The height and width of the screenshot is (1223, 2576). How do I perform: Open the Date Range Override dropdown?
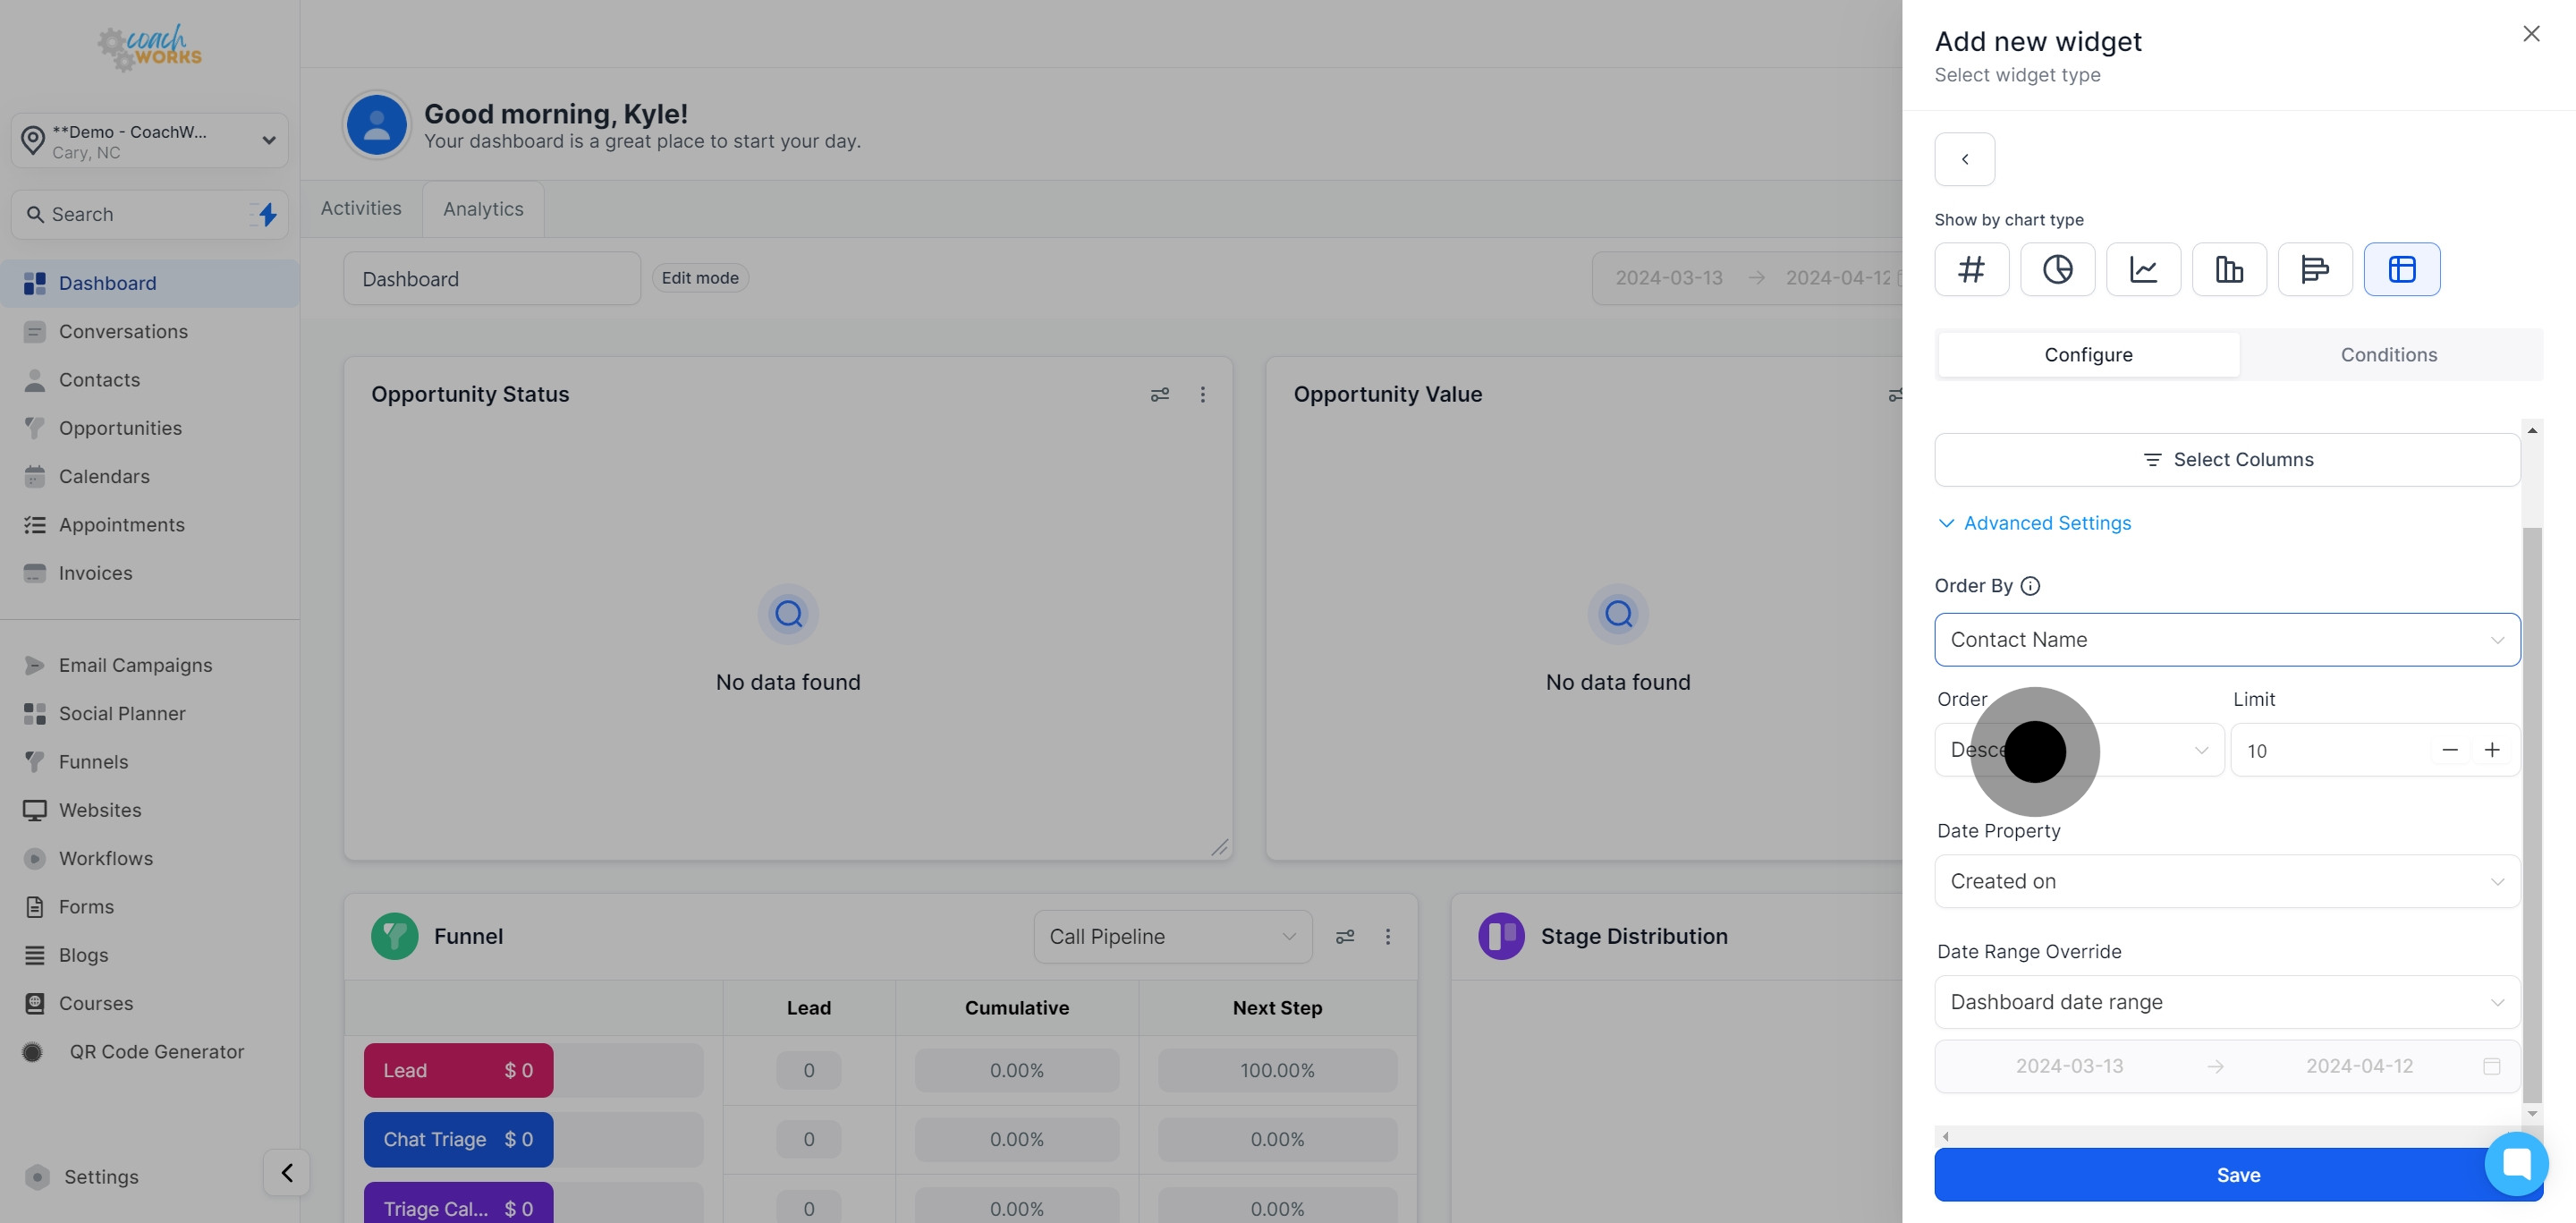coord(2226,1002)
